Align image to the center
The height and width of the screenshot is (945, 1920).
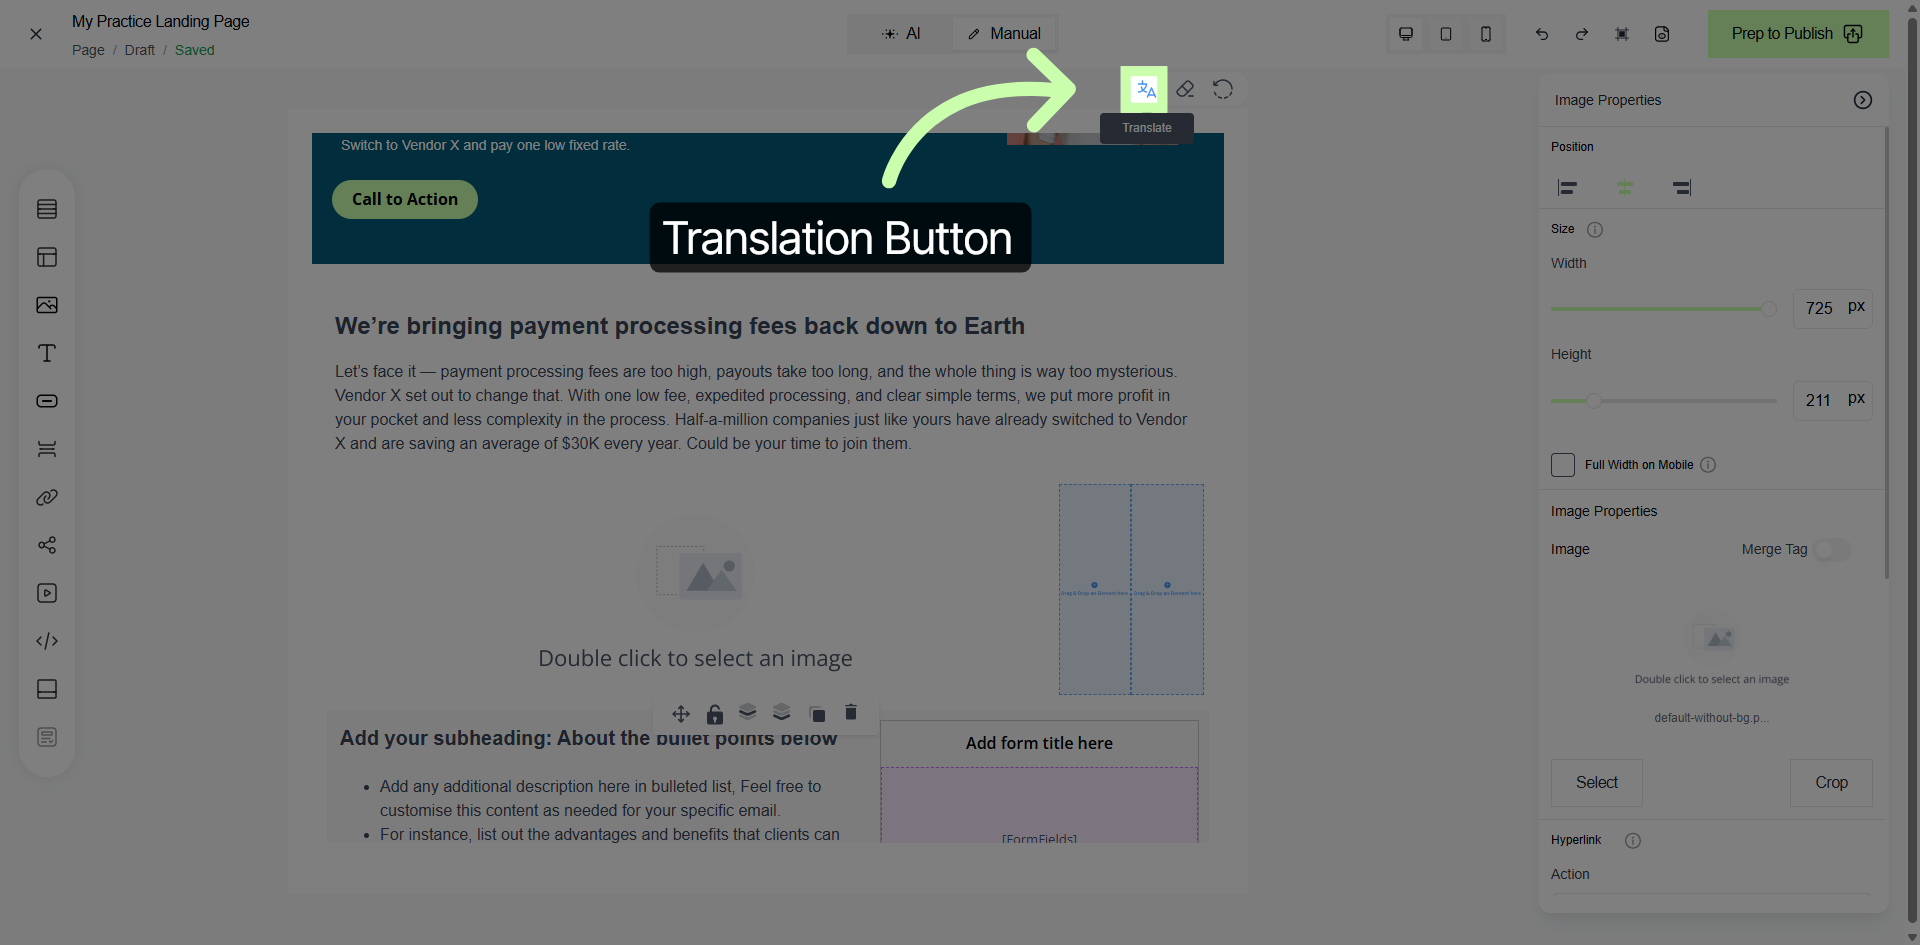1625,187
